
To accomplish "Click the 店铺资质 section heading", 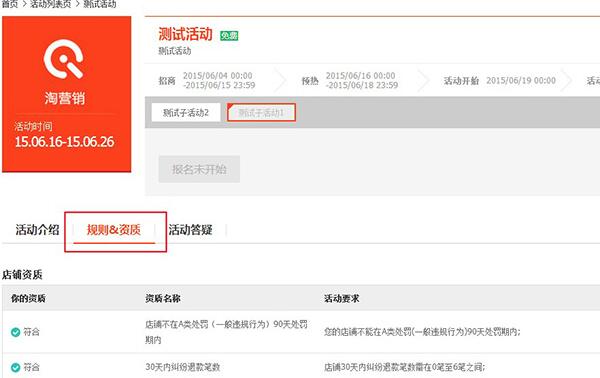I will [x=22, y=274].
